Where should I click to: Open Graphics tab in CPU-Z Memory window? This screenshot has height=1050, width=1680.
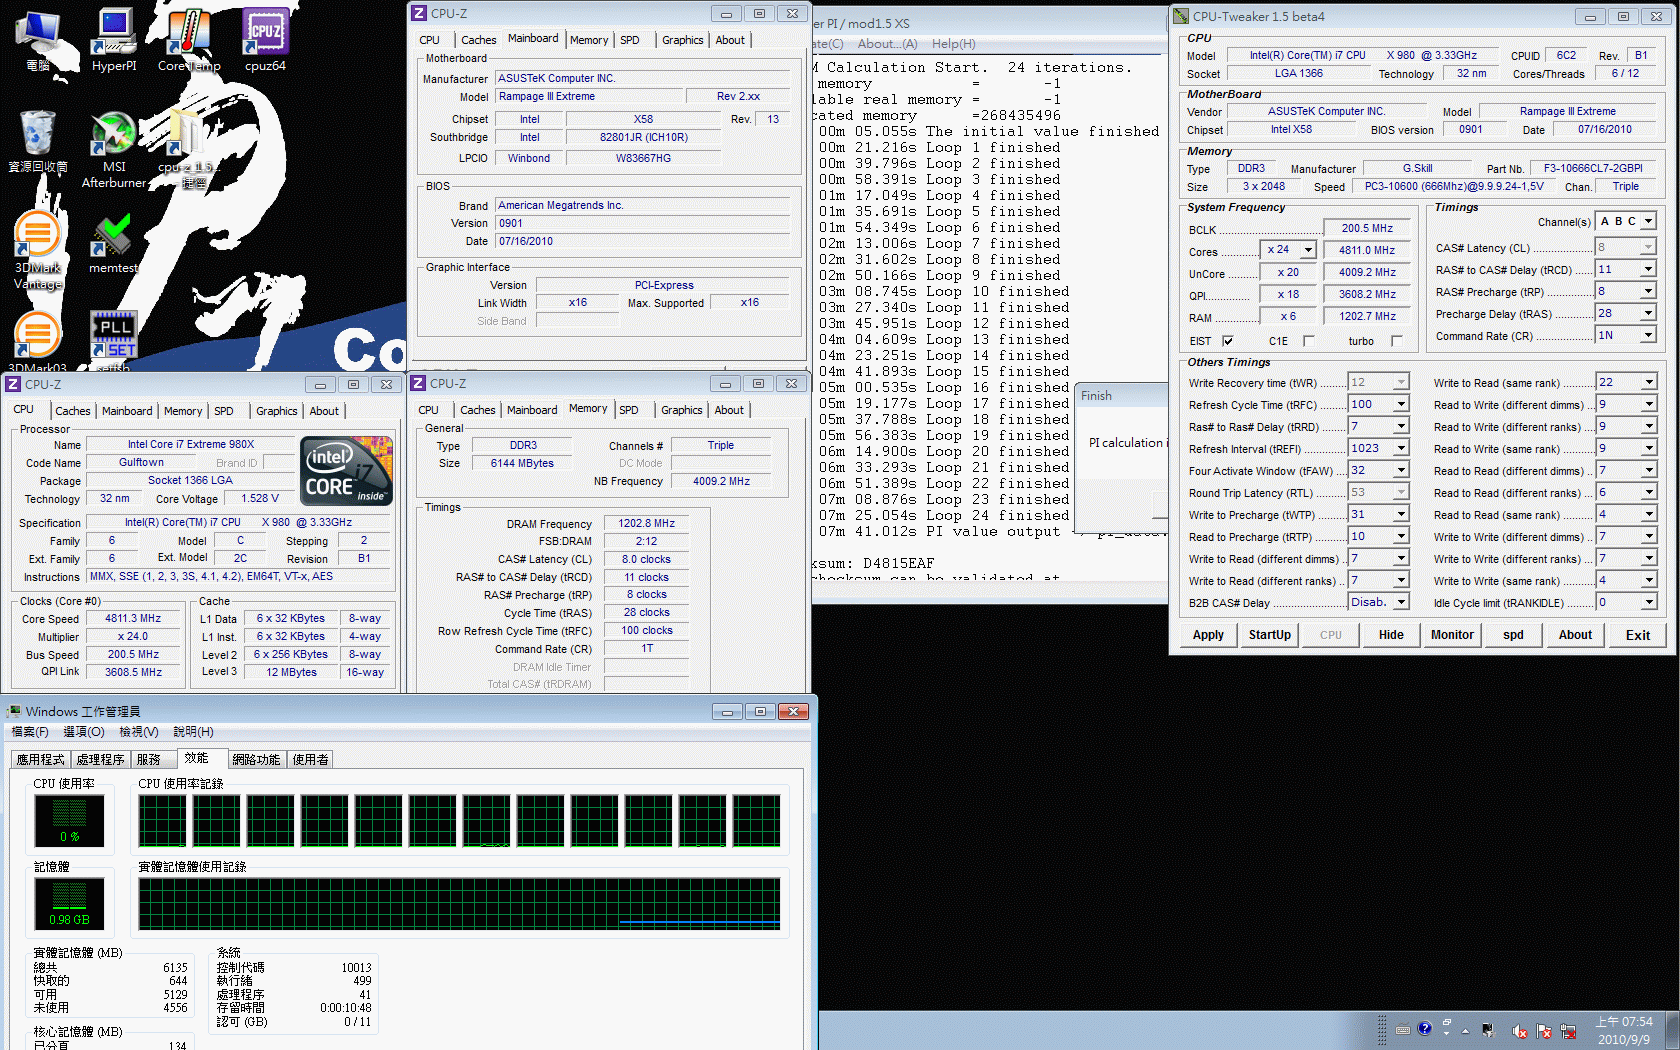coord(682,410)
